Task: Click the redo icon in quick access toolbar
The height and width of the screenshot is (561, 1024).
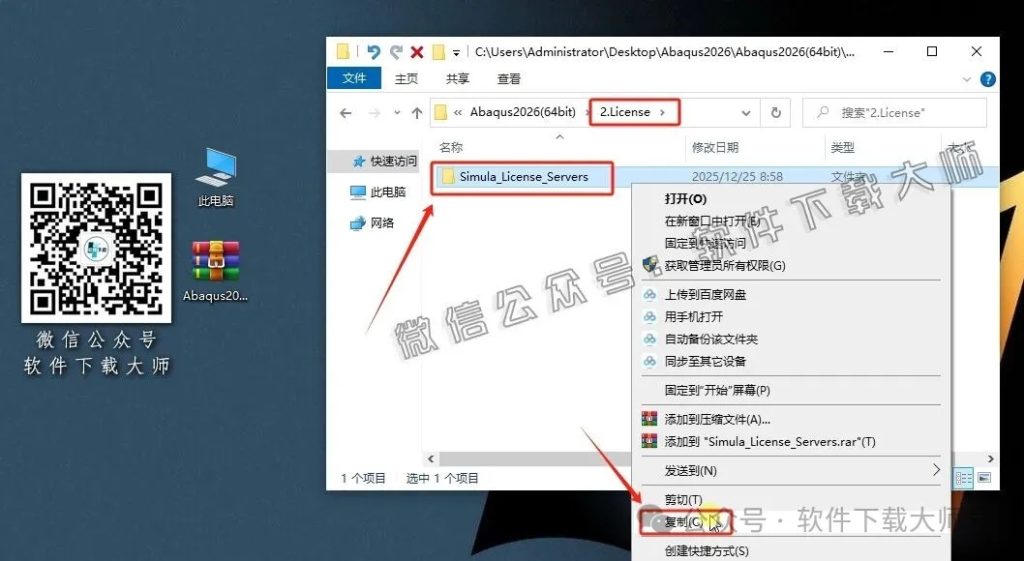Action: (x=396, y=52)
